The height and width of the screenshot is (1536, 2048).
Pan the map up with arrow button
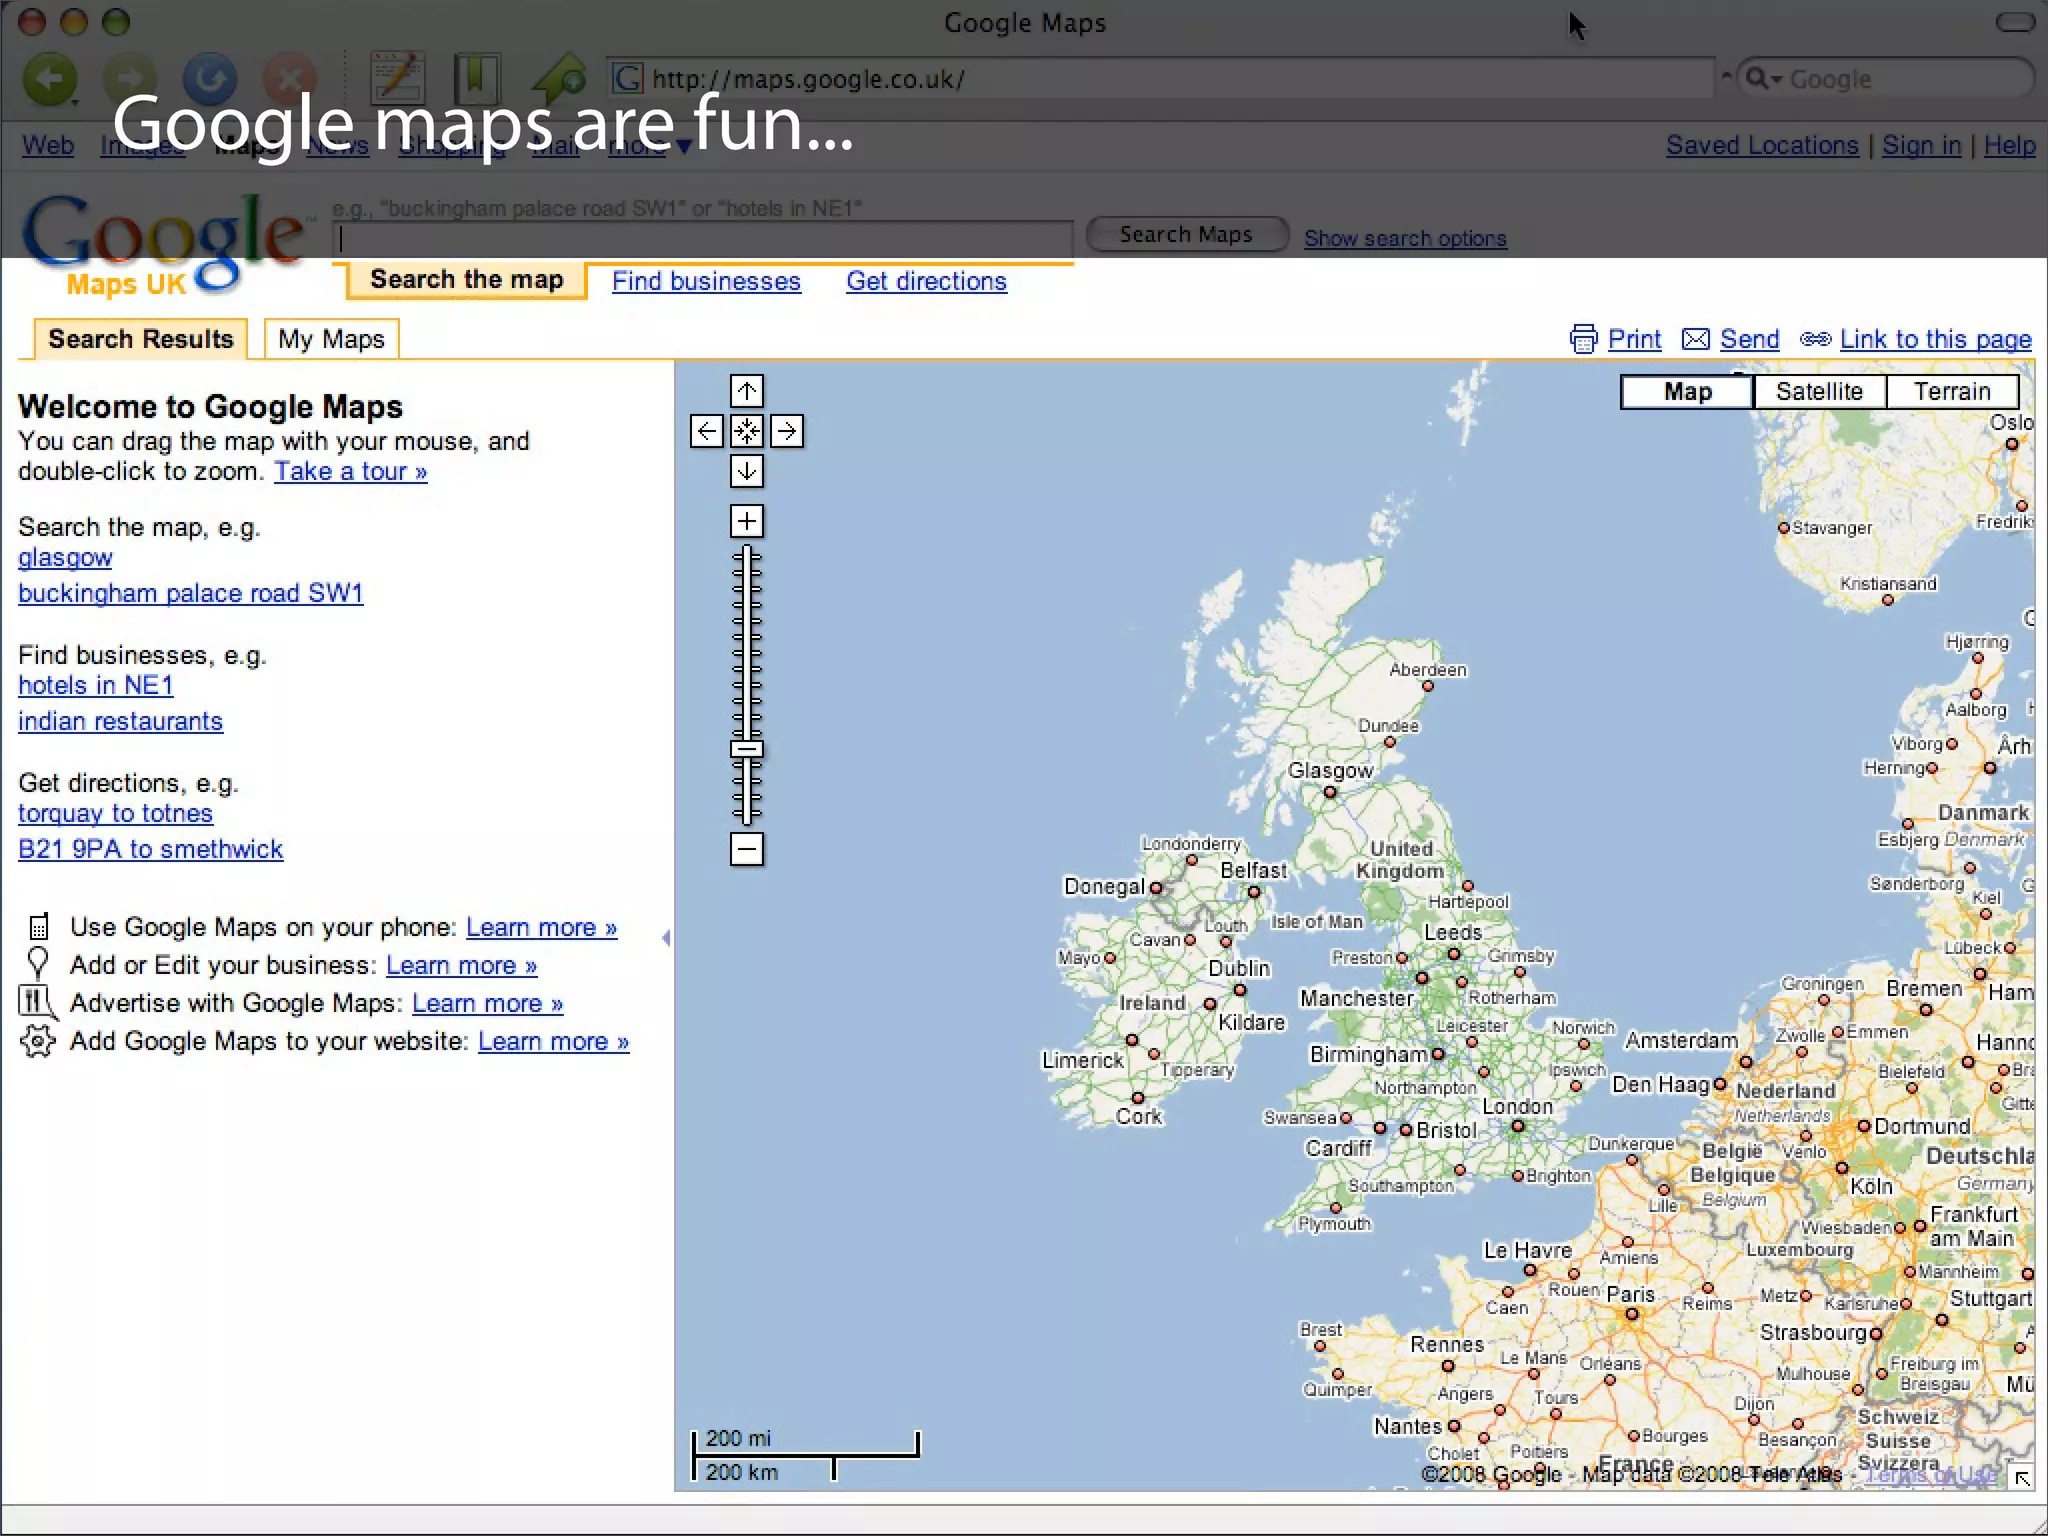click(x=746, y=391)
